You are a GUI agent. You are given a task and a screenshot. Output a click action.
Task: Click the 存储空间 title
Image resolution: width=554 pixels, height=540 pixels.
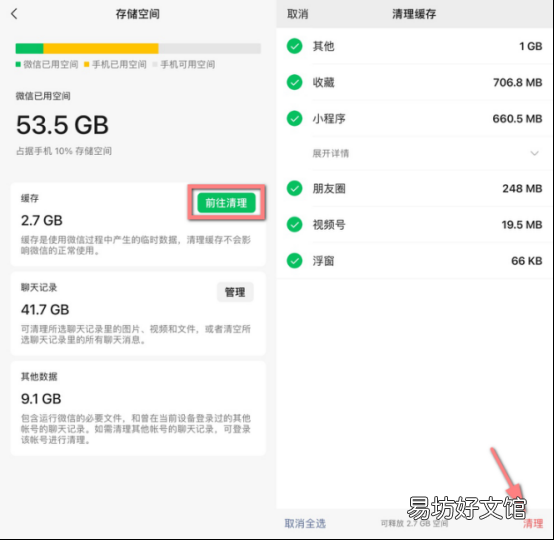pyautogui.click(x=138, y=14)
